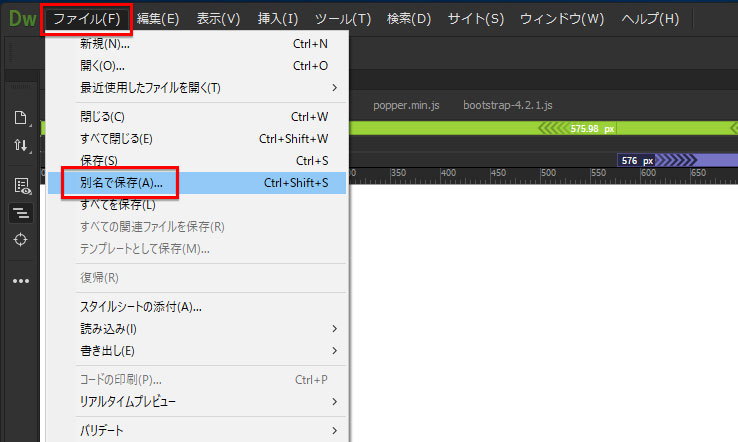
Task: Open the Open Documents icon in left toolbar
Action: (x=20, y=117)
